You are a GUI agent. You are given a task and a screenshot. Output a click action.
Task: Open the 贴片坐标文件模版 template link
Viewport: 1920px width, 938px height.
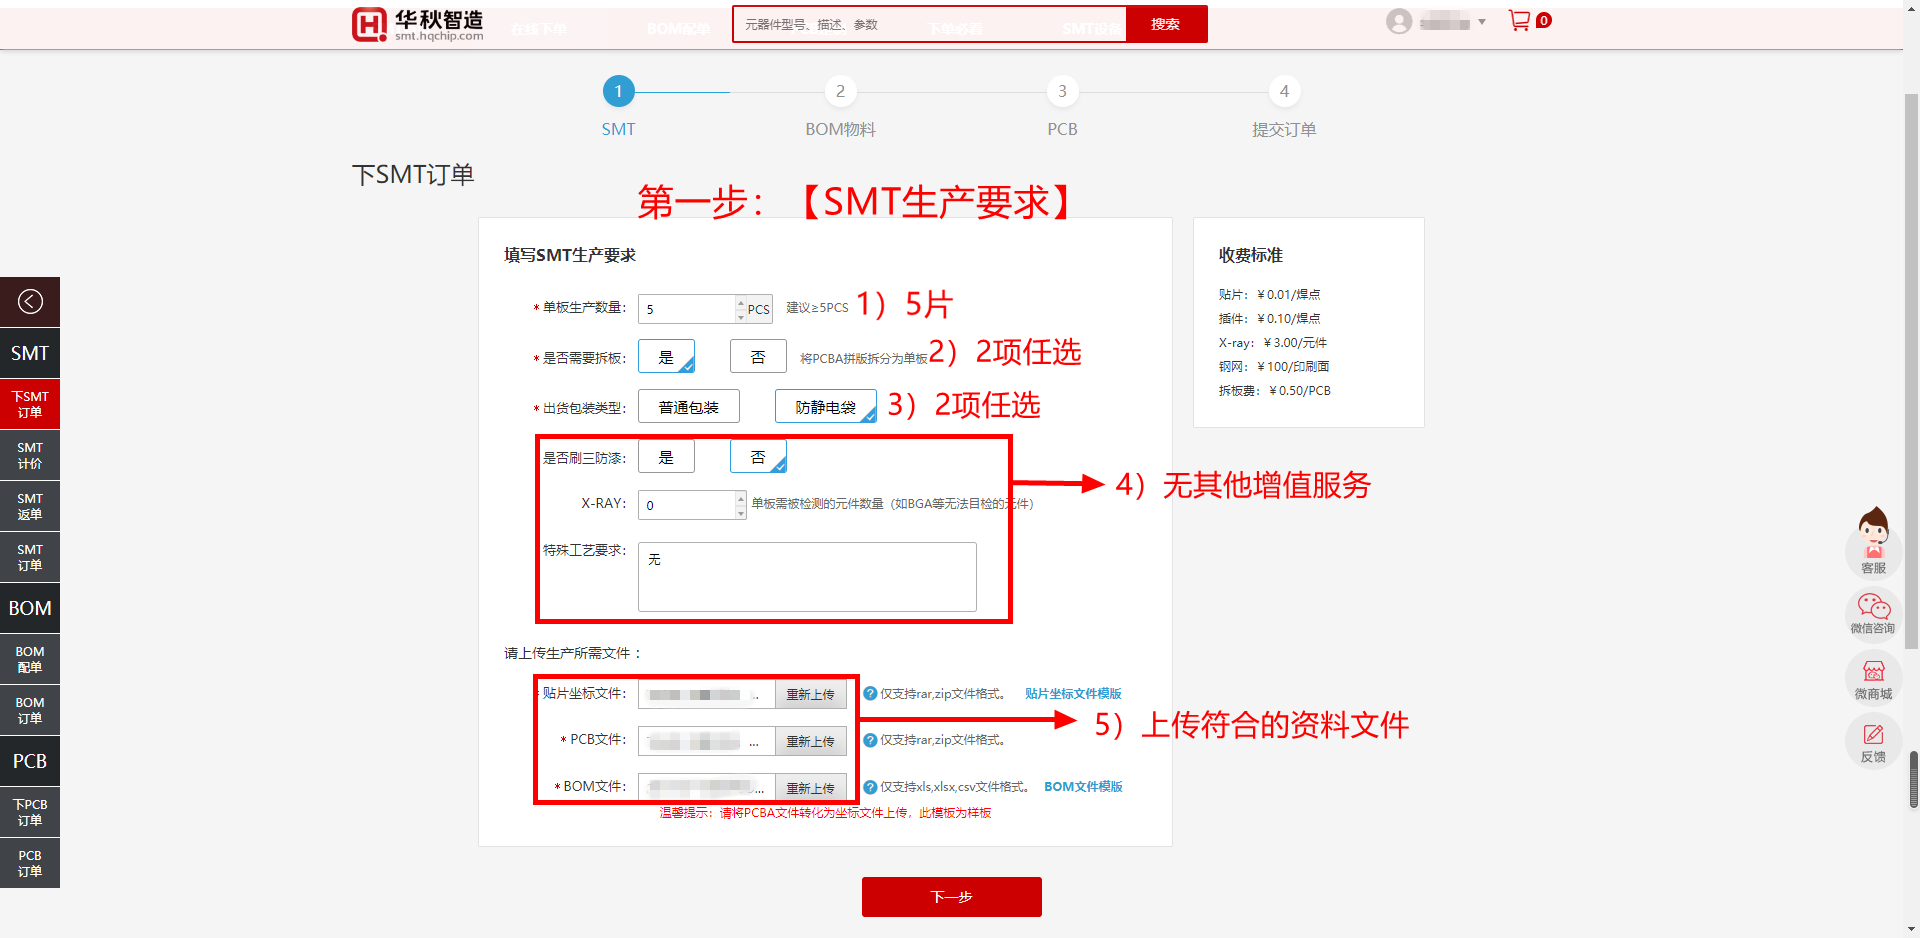pos(1073,694)
